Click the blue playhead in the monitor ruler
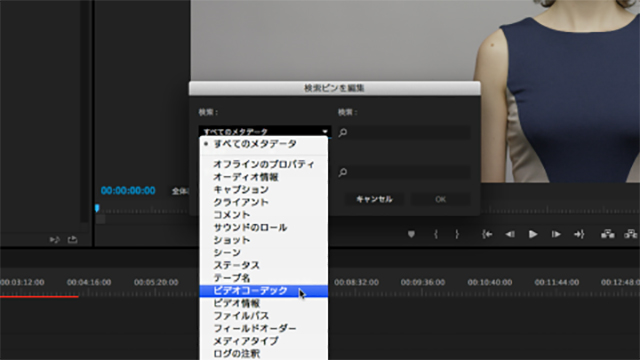 click(x=97, y=208)
